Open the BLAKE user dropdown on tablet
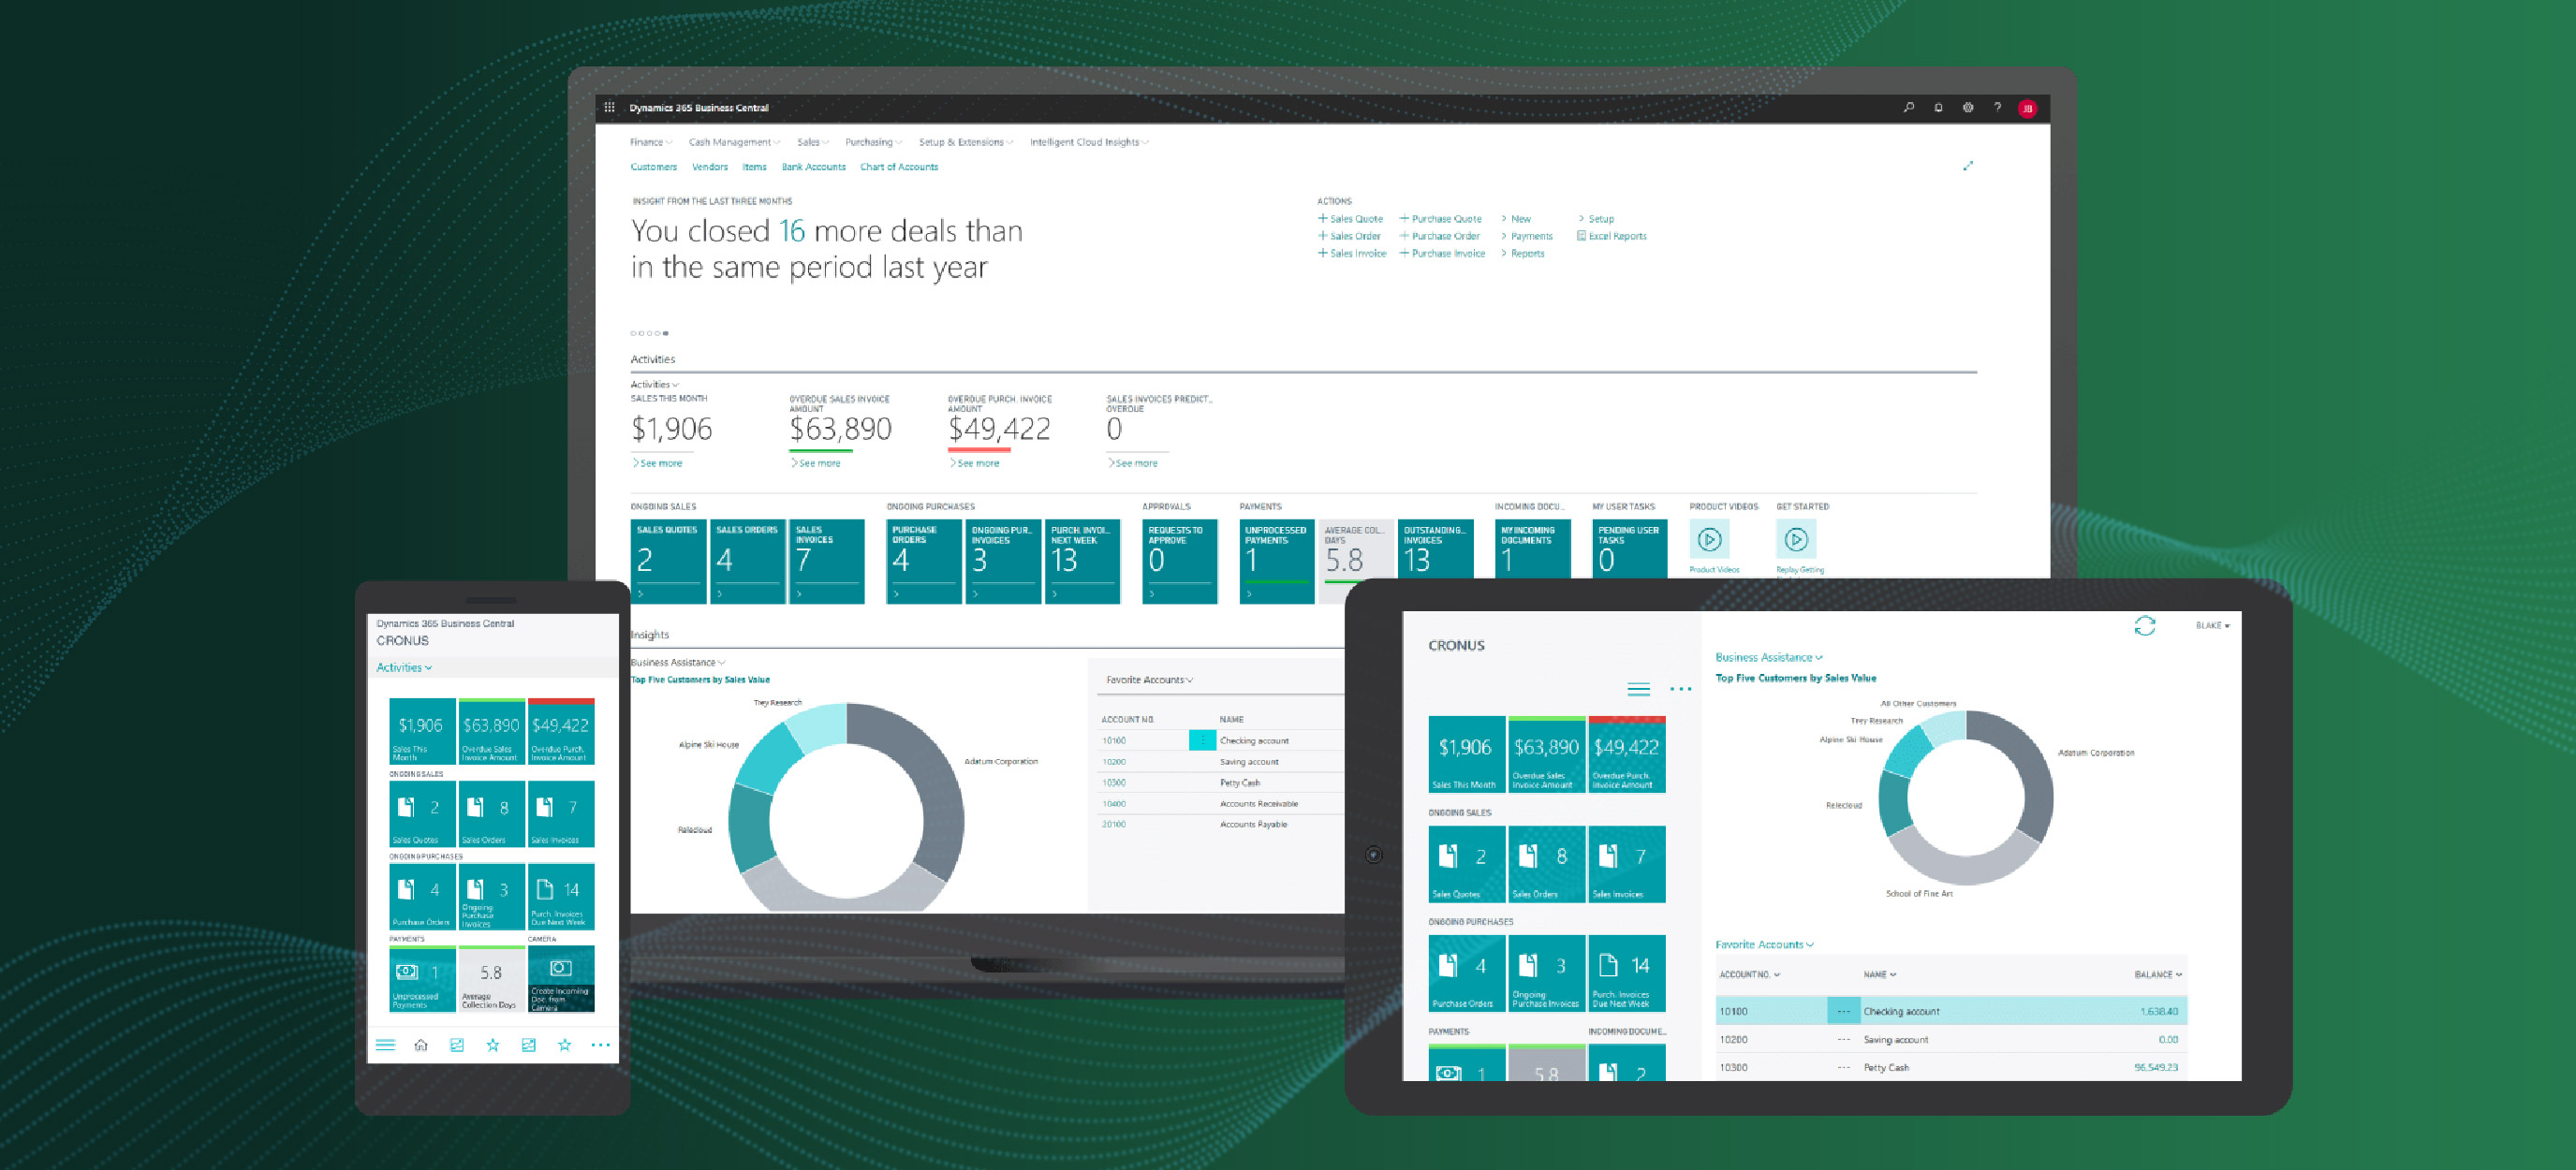 (2212, 626)
